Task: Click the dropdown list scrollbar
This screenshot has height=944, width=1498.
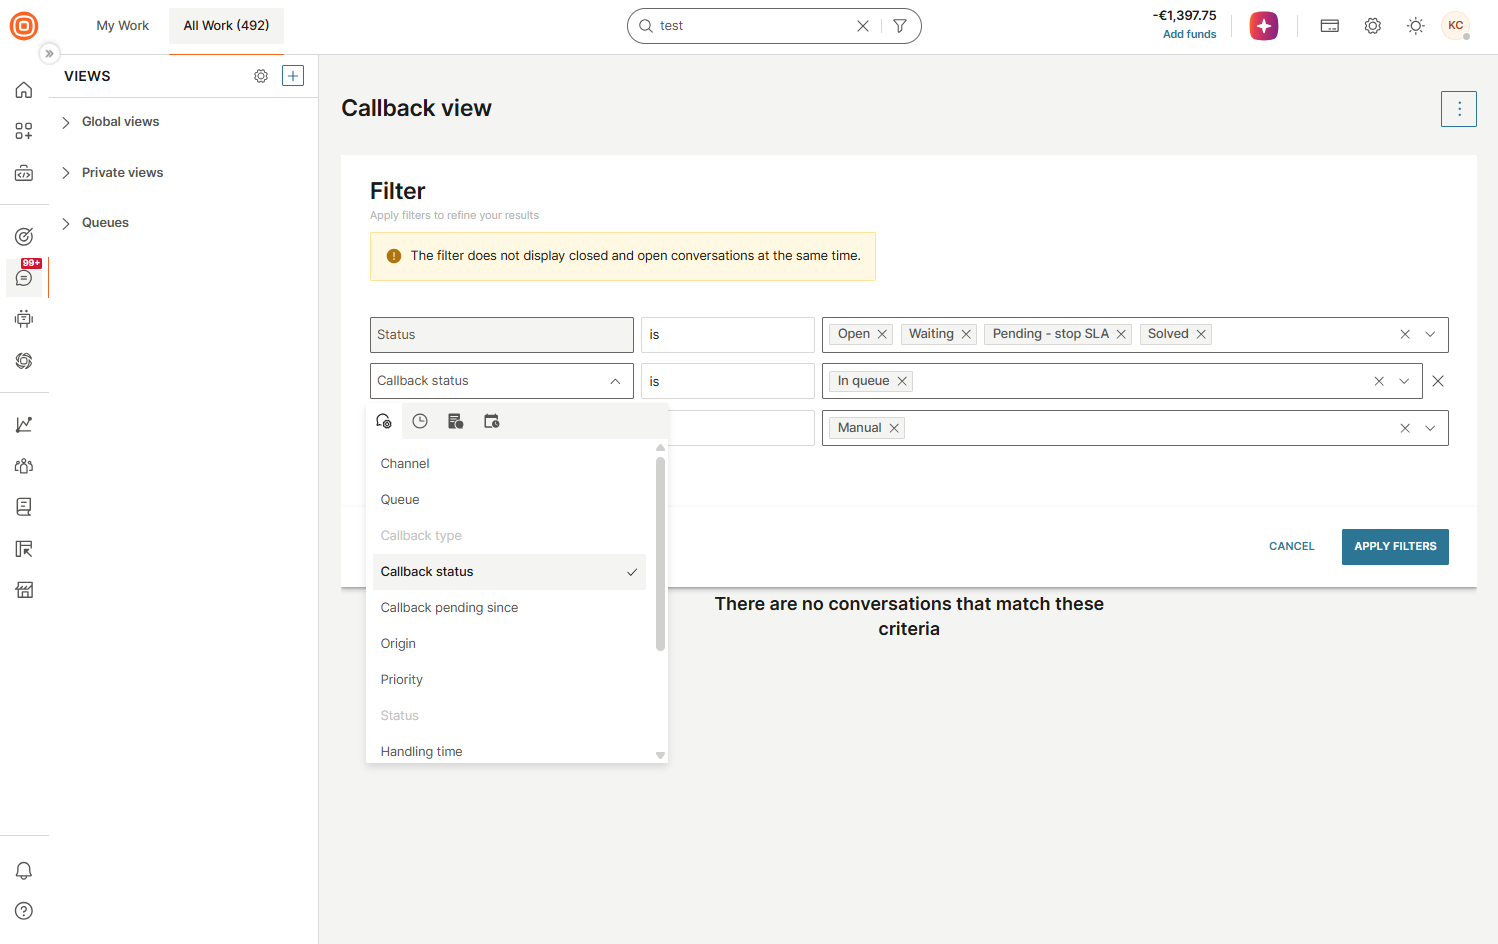Action: point(660,554)
